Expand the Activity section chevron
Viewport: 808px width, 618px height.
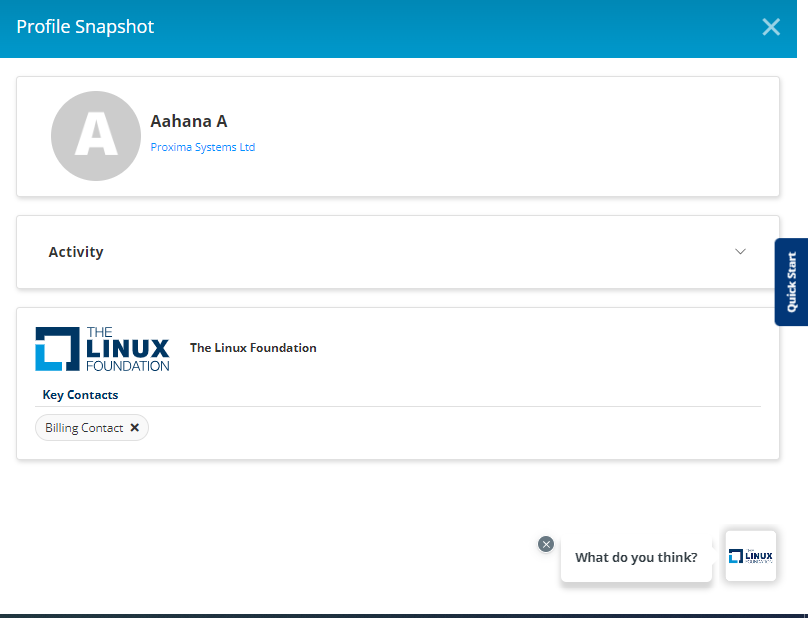click(740, 252)
